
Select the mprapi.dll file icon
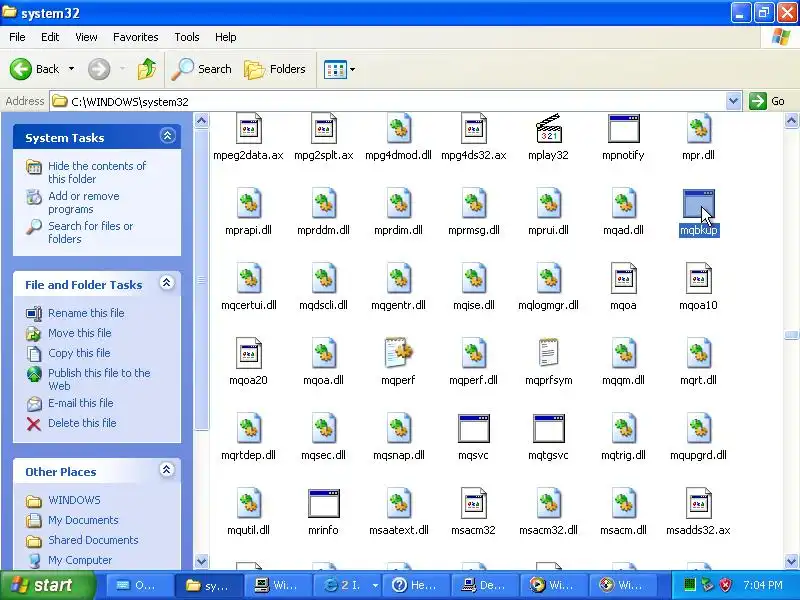248,204
